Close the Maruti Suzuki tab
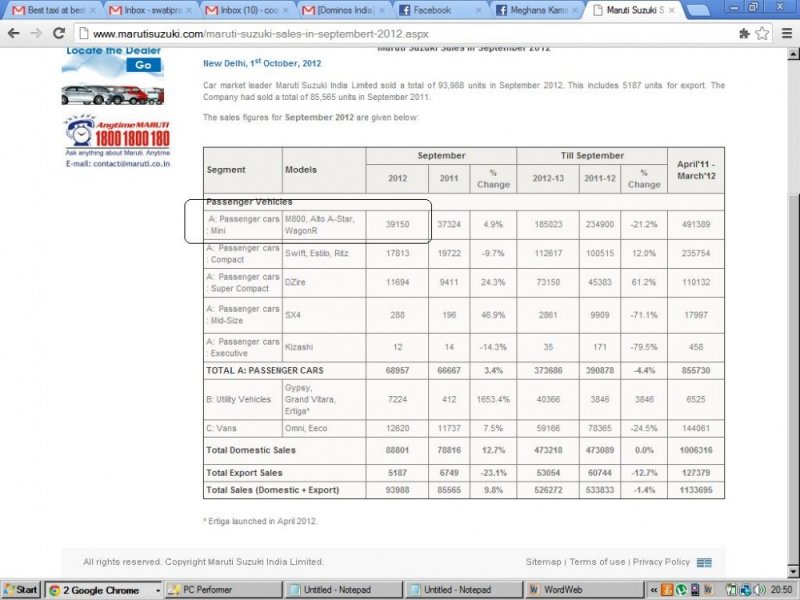 (x=671, y=10)
